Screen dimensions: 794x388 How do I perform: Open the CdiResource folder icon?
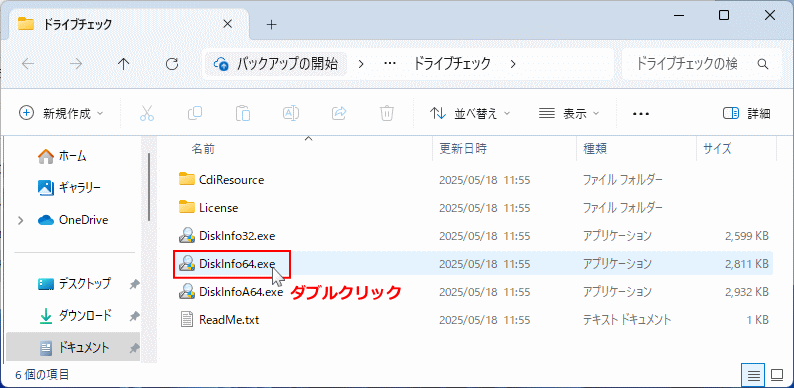click(x=187, y=179)
